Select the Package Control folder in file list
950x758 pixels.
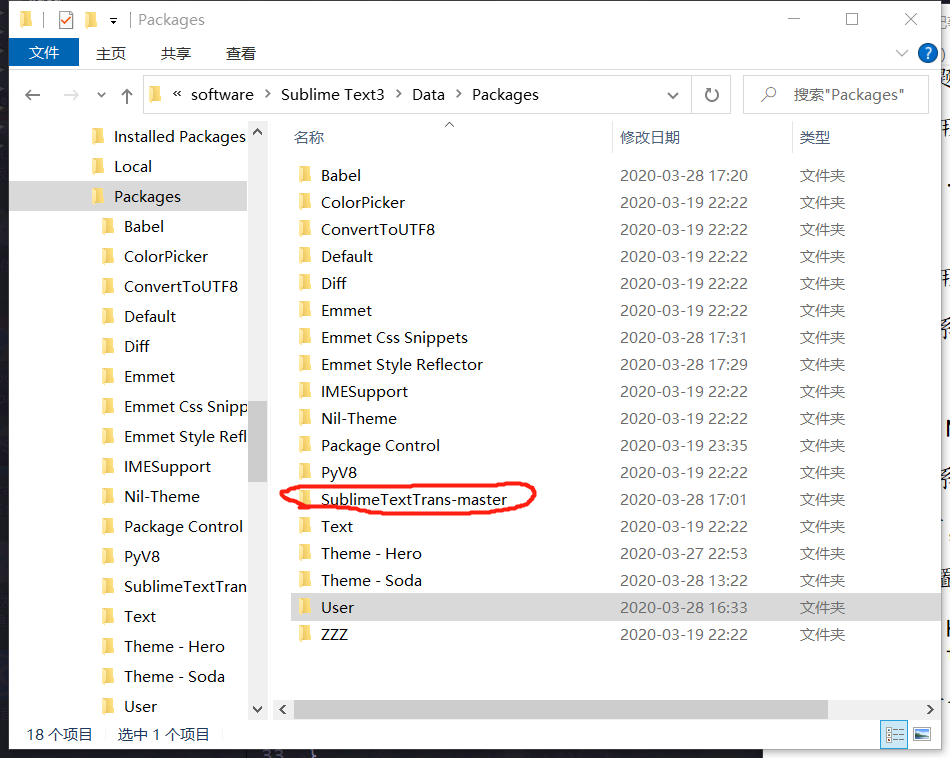click(380, 445)
